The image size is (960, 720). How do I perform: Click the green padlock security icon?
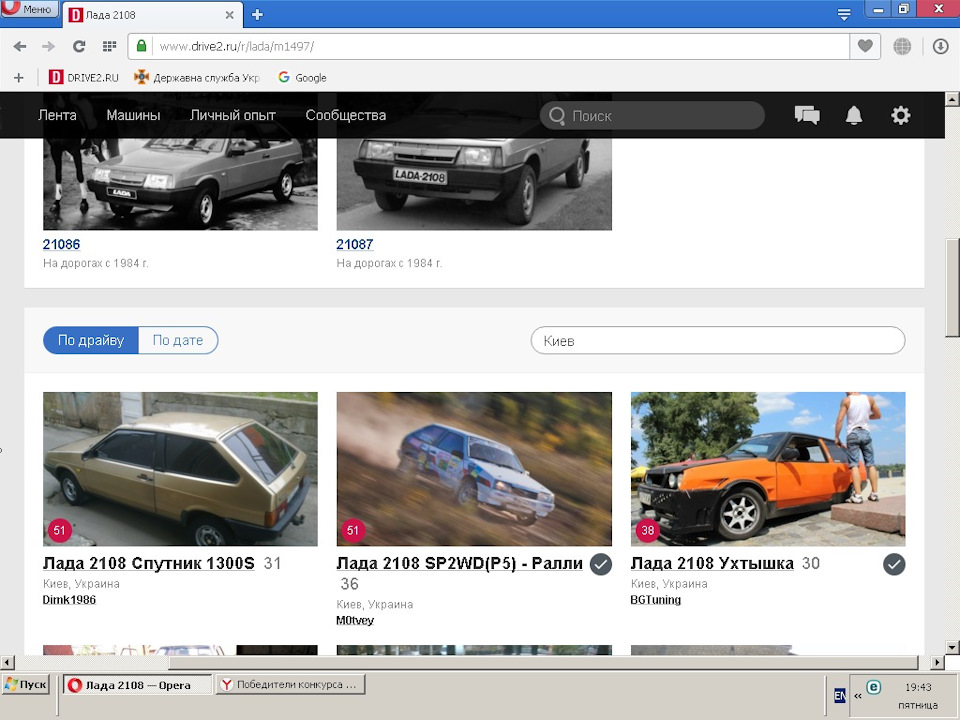tap(141, 46)
